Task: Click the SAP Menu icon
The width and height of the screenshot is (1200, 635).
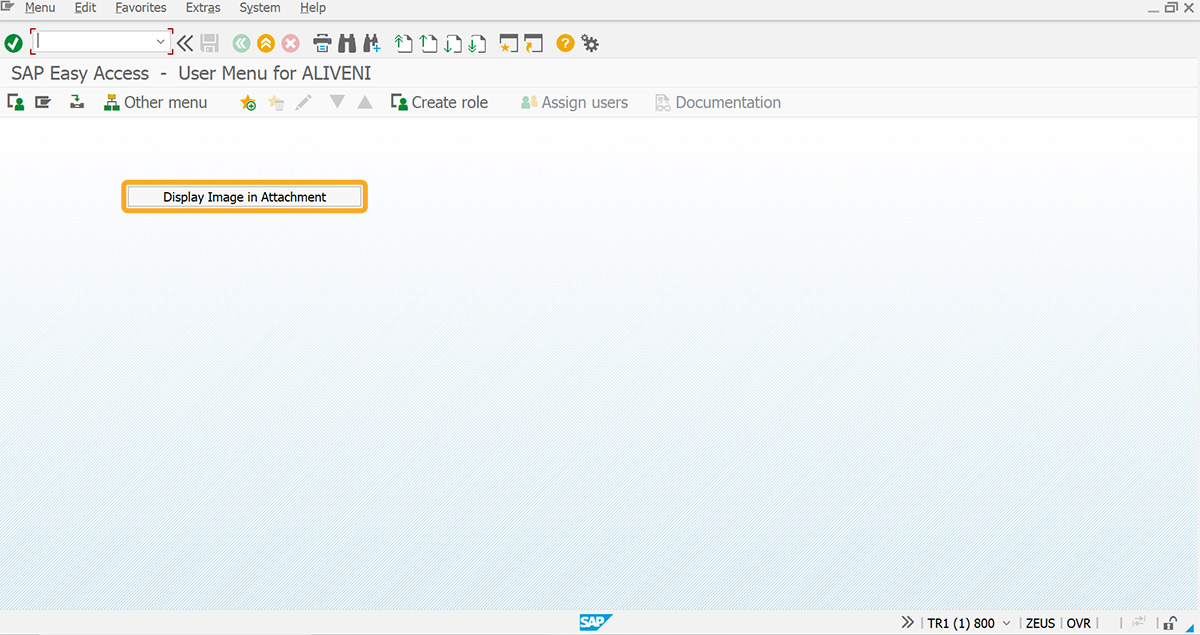Action: click(x=43, y=102)
